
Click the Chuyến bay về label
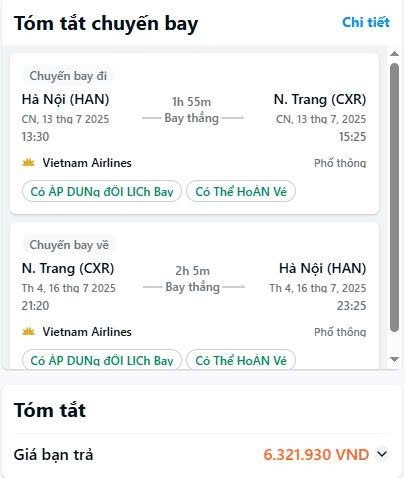click(69, 245)
